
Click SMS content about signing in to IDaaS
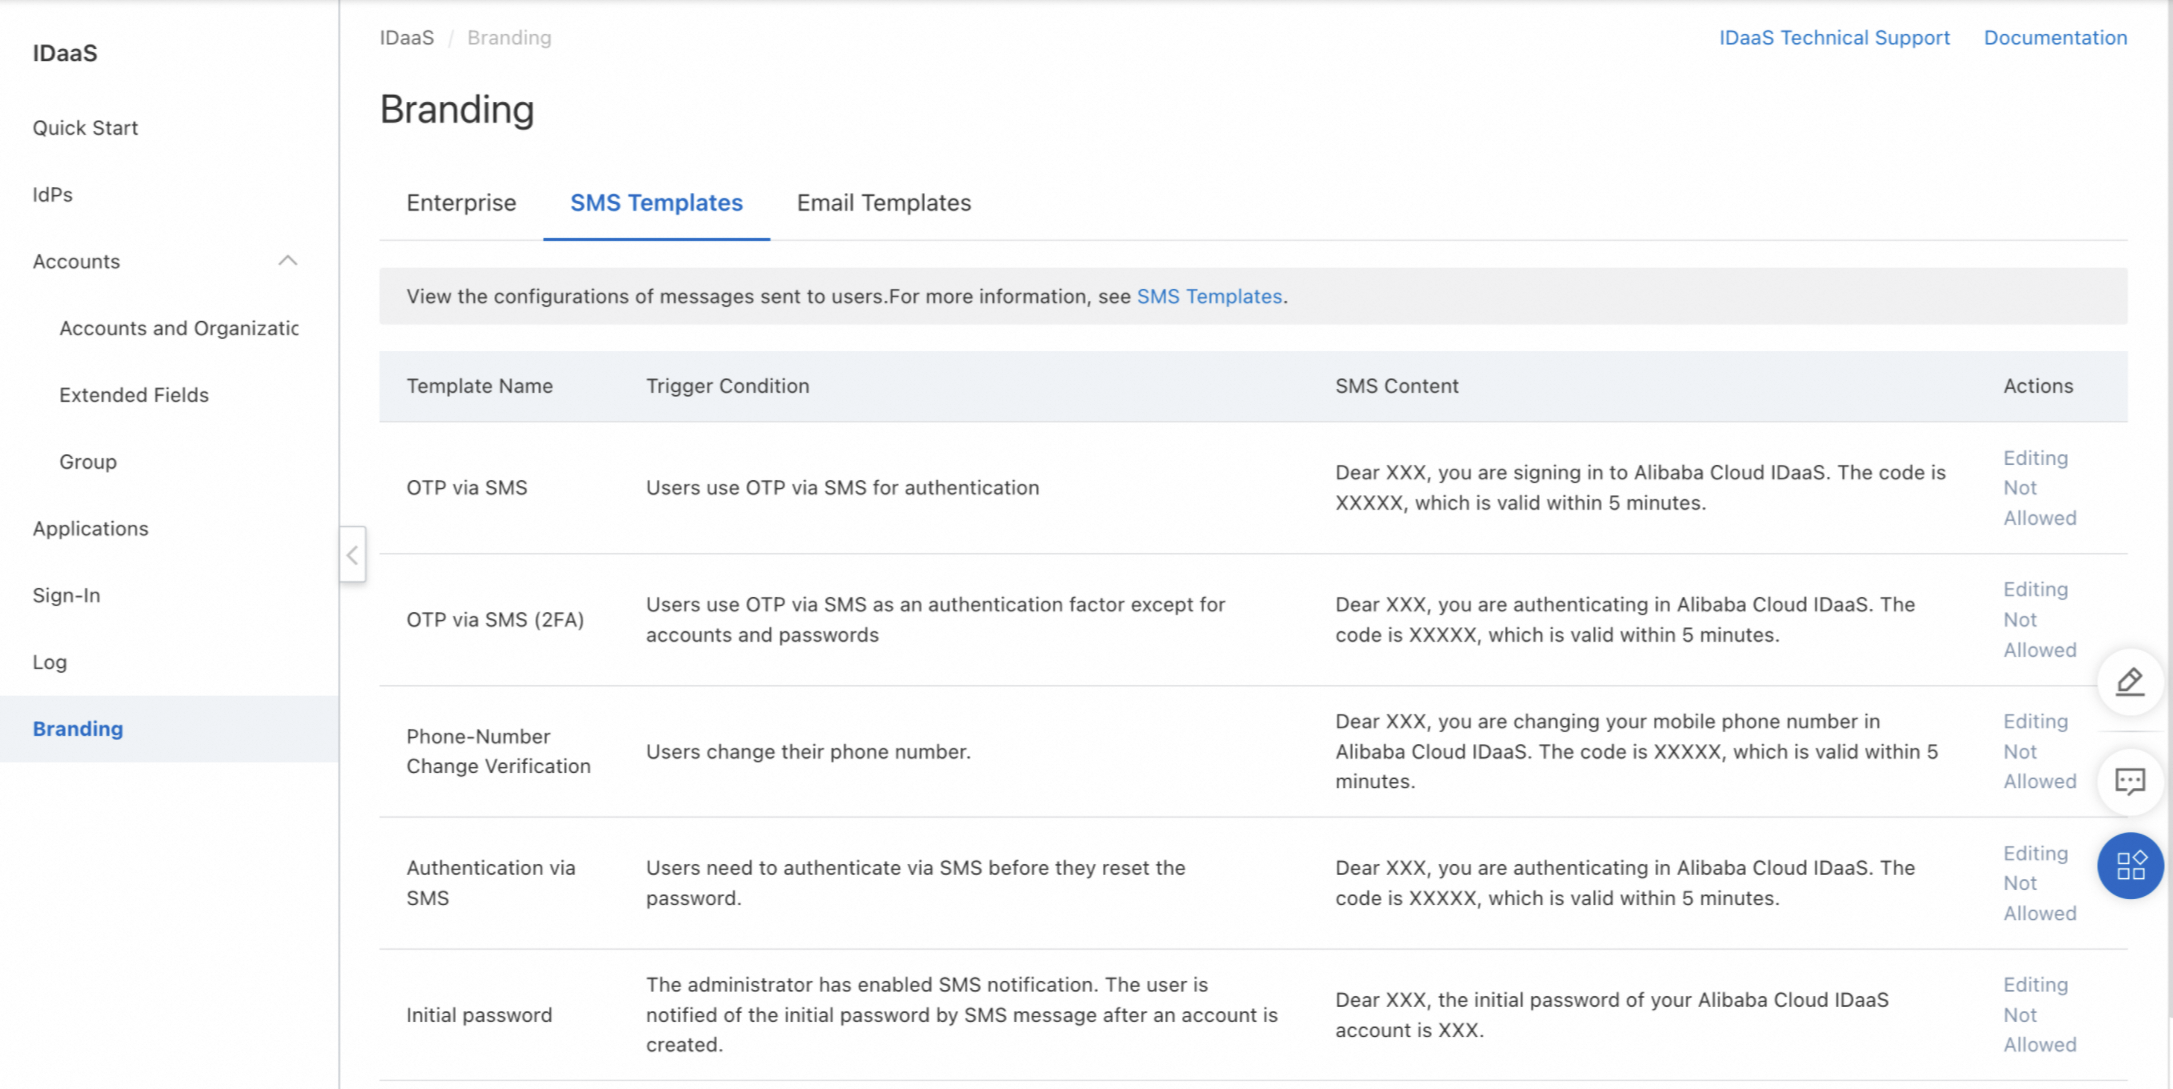[x=1640, y=488]
